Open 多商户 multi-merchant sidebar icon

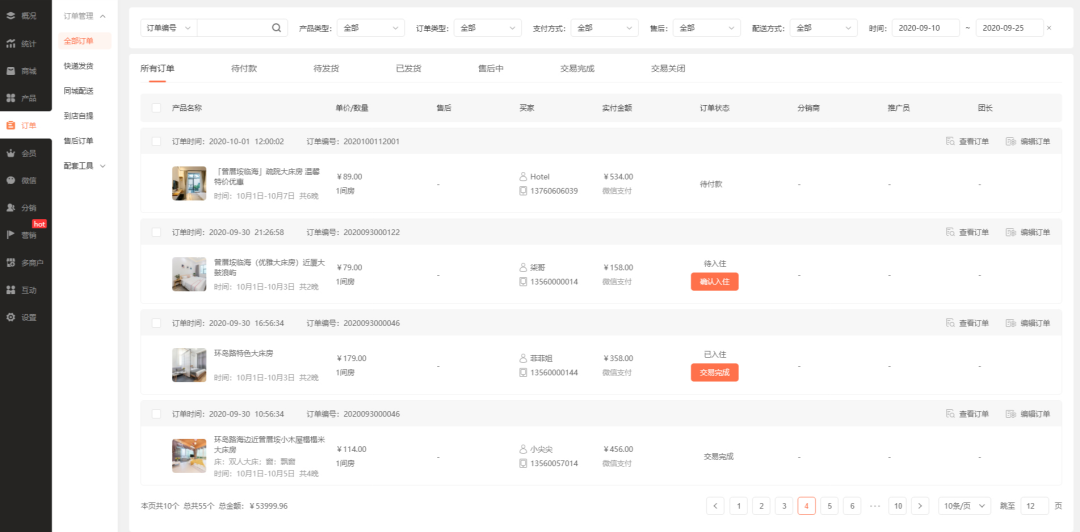[x=11, y=263]
